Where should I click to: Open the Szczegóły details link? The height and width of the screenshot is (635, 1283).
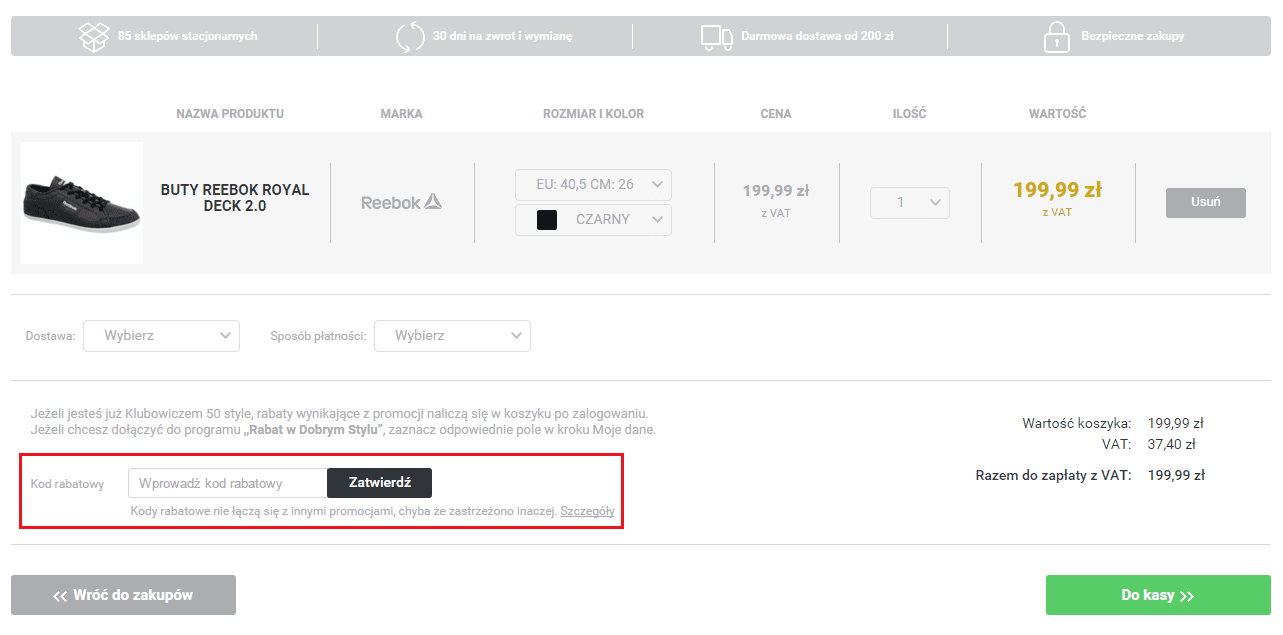pos(587,511)
